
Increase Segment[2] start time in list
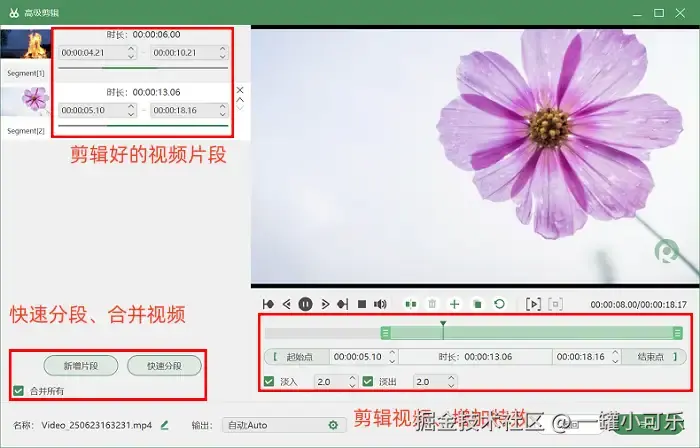pyautogui.click(x=131, y=106)
